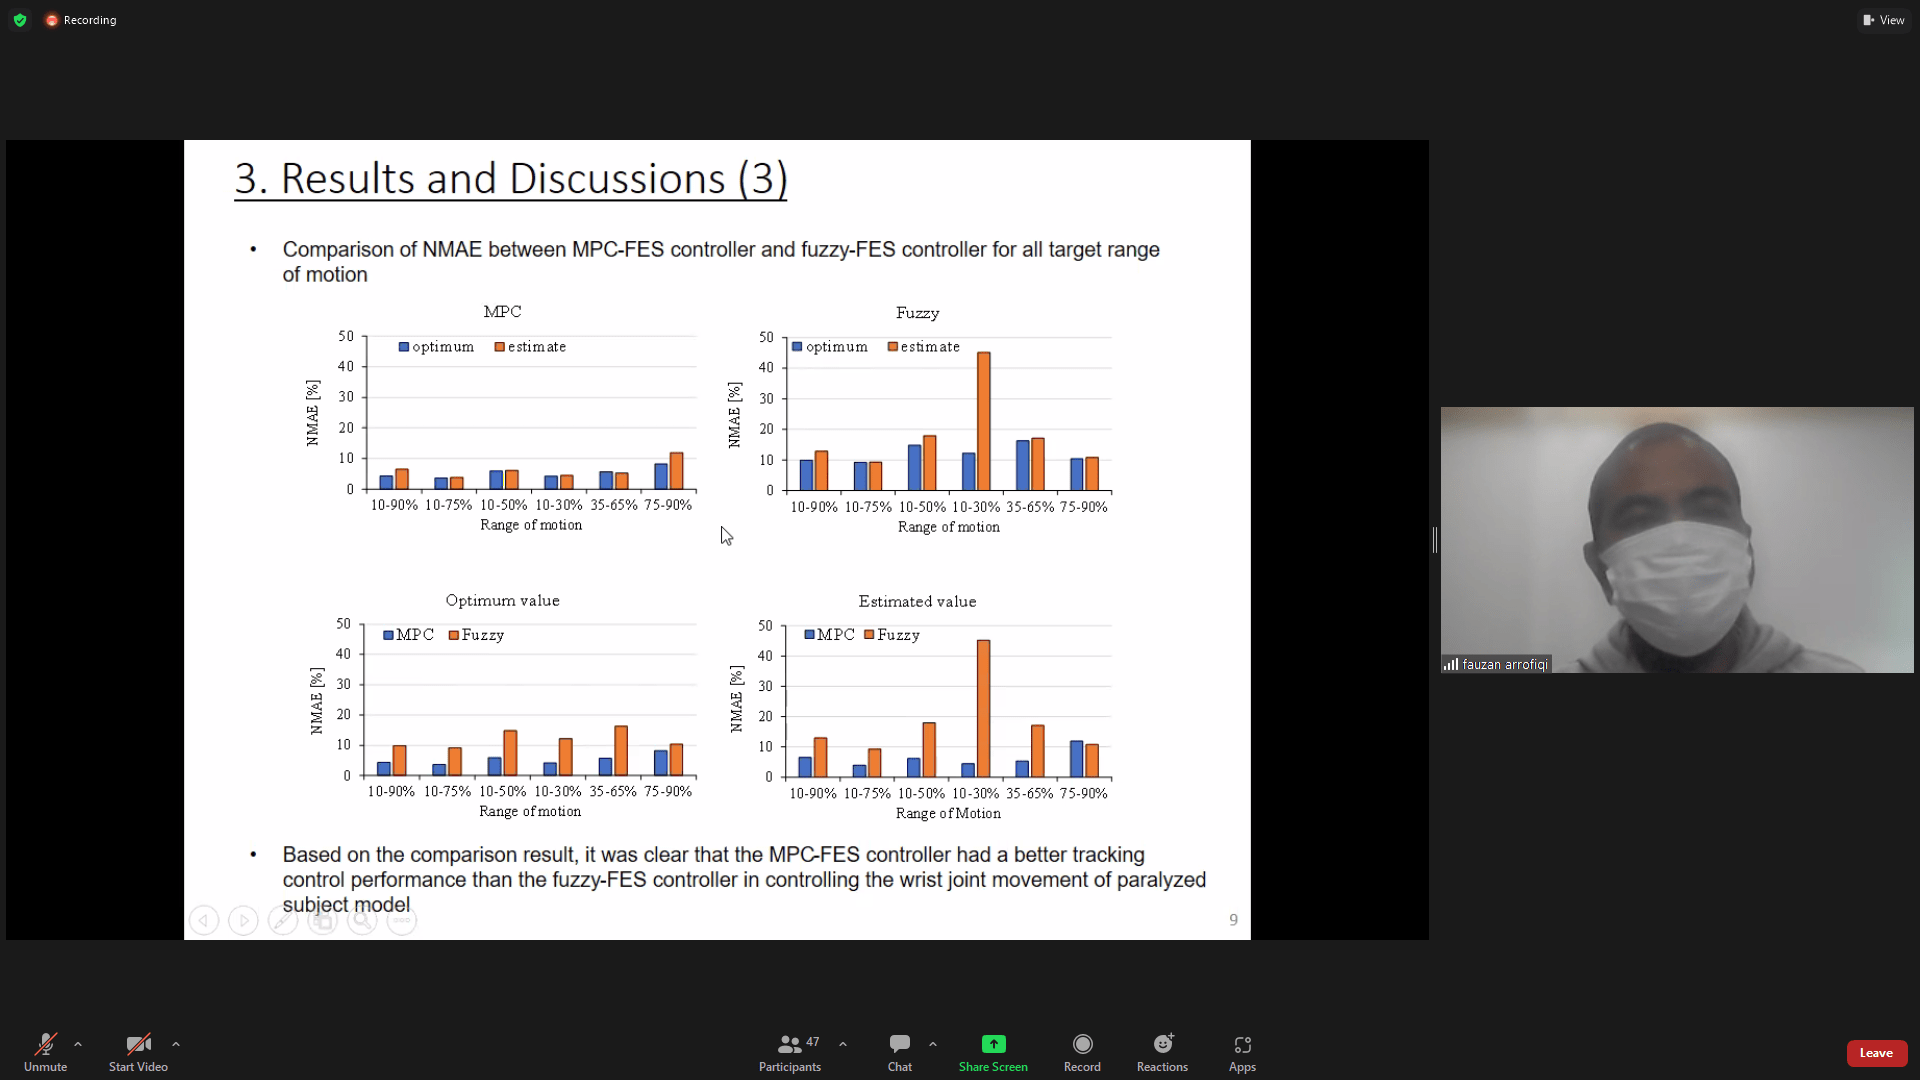This screenshot has height=1080, width=1920.
Task: Leave the meeting
Action: pos(1876,1052)
